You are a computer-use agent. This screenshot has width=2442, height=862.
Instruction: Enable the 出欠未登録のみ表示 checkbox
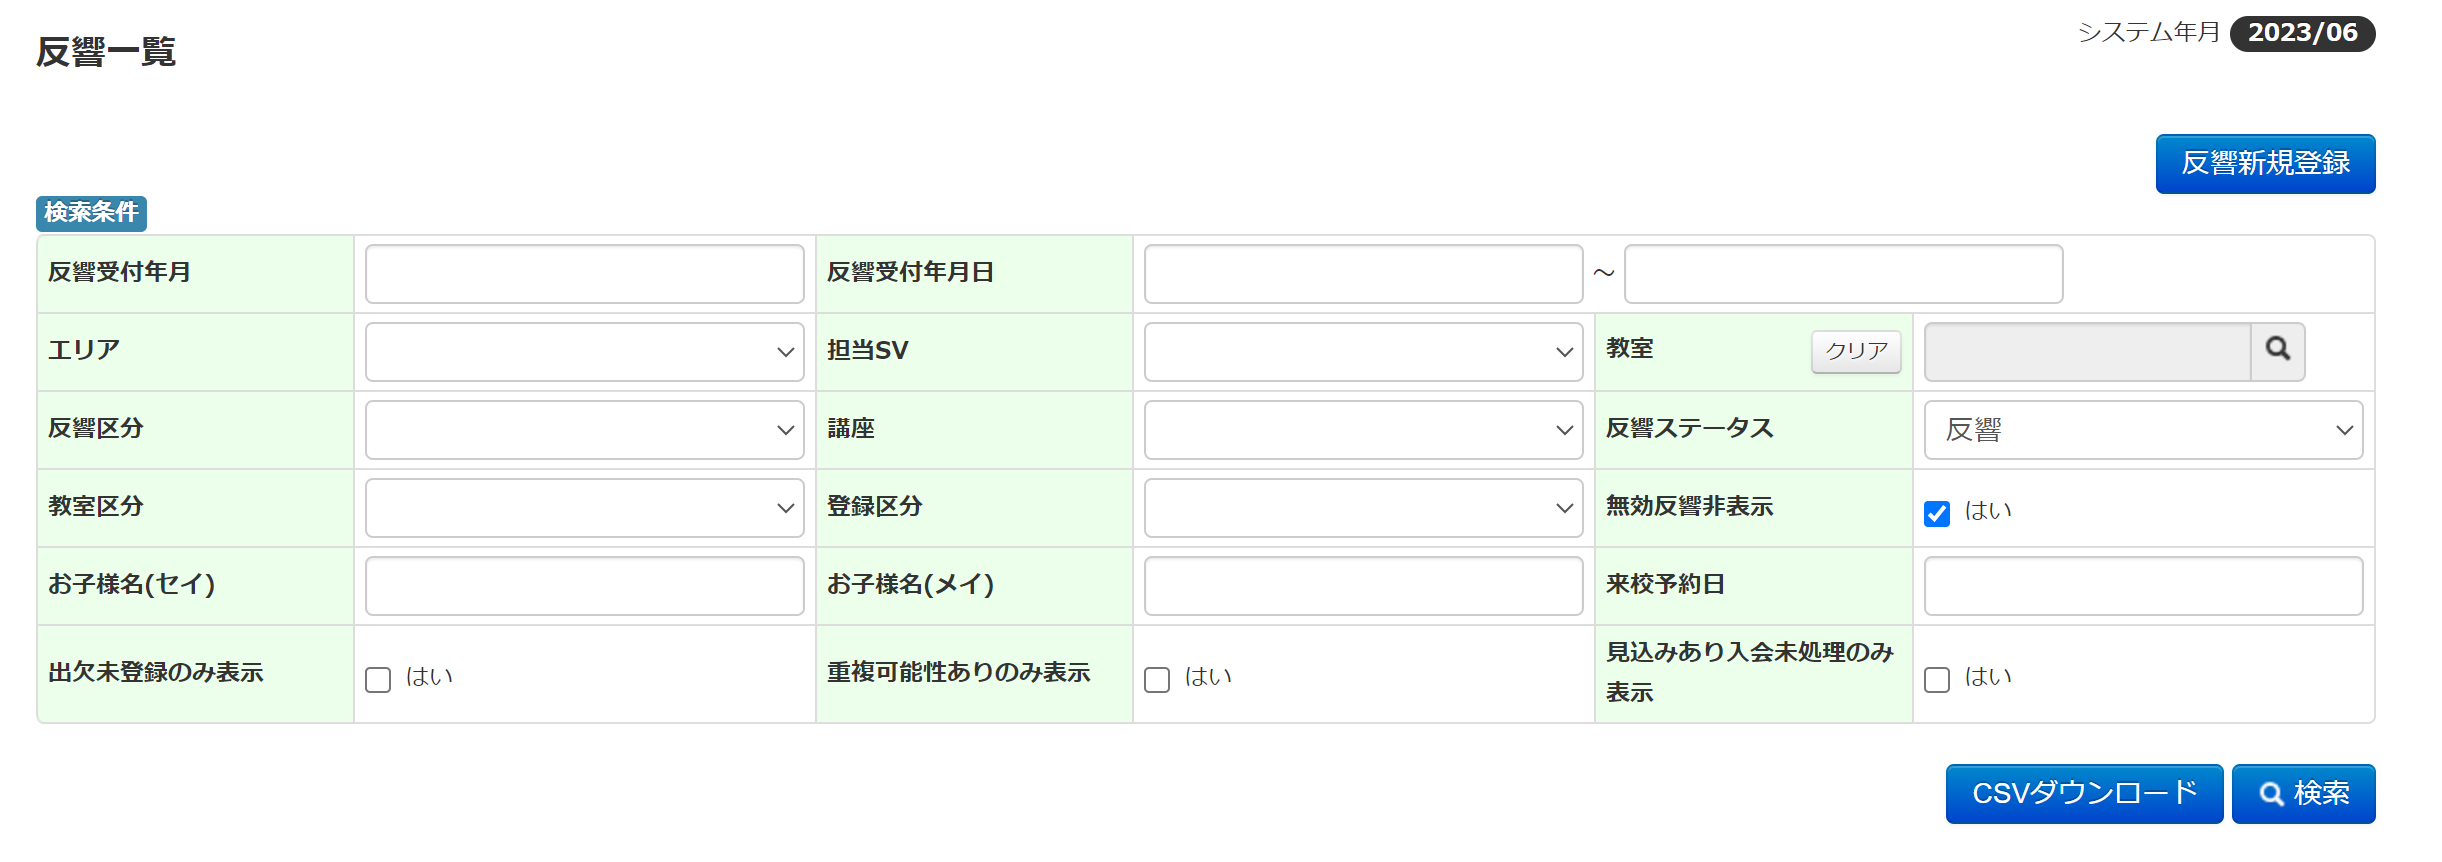[378, 679]
